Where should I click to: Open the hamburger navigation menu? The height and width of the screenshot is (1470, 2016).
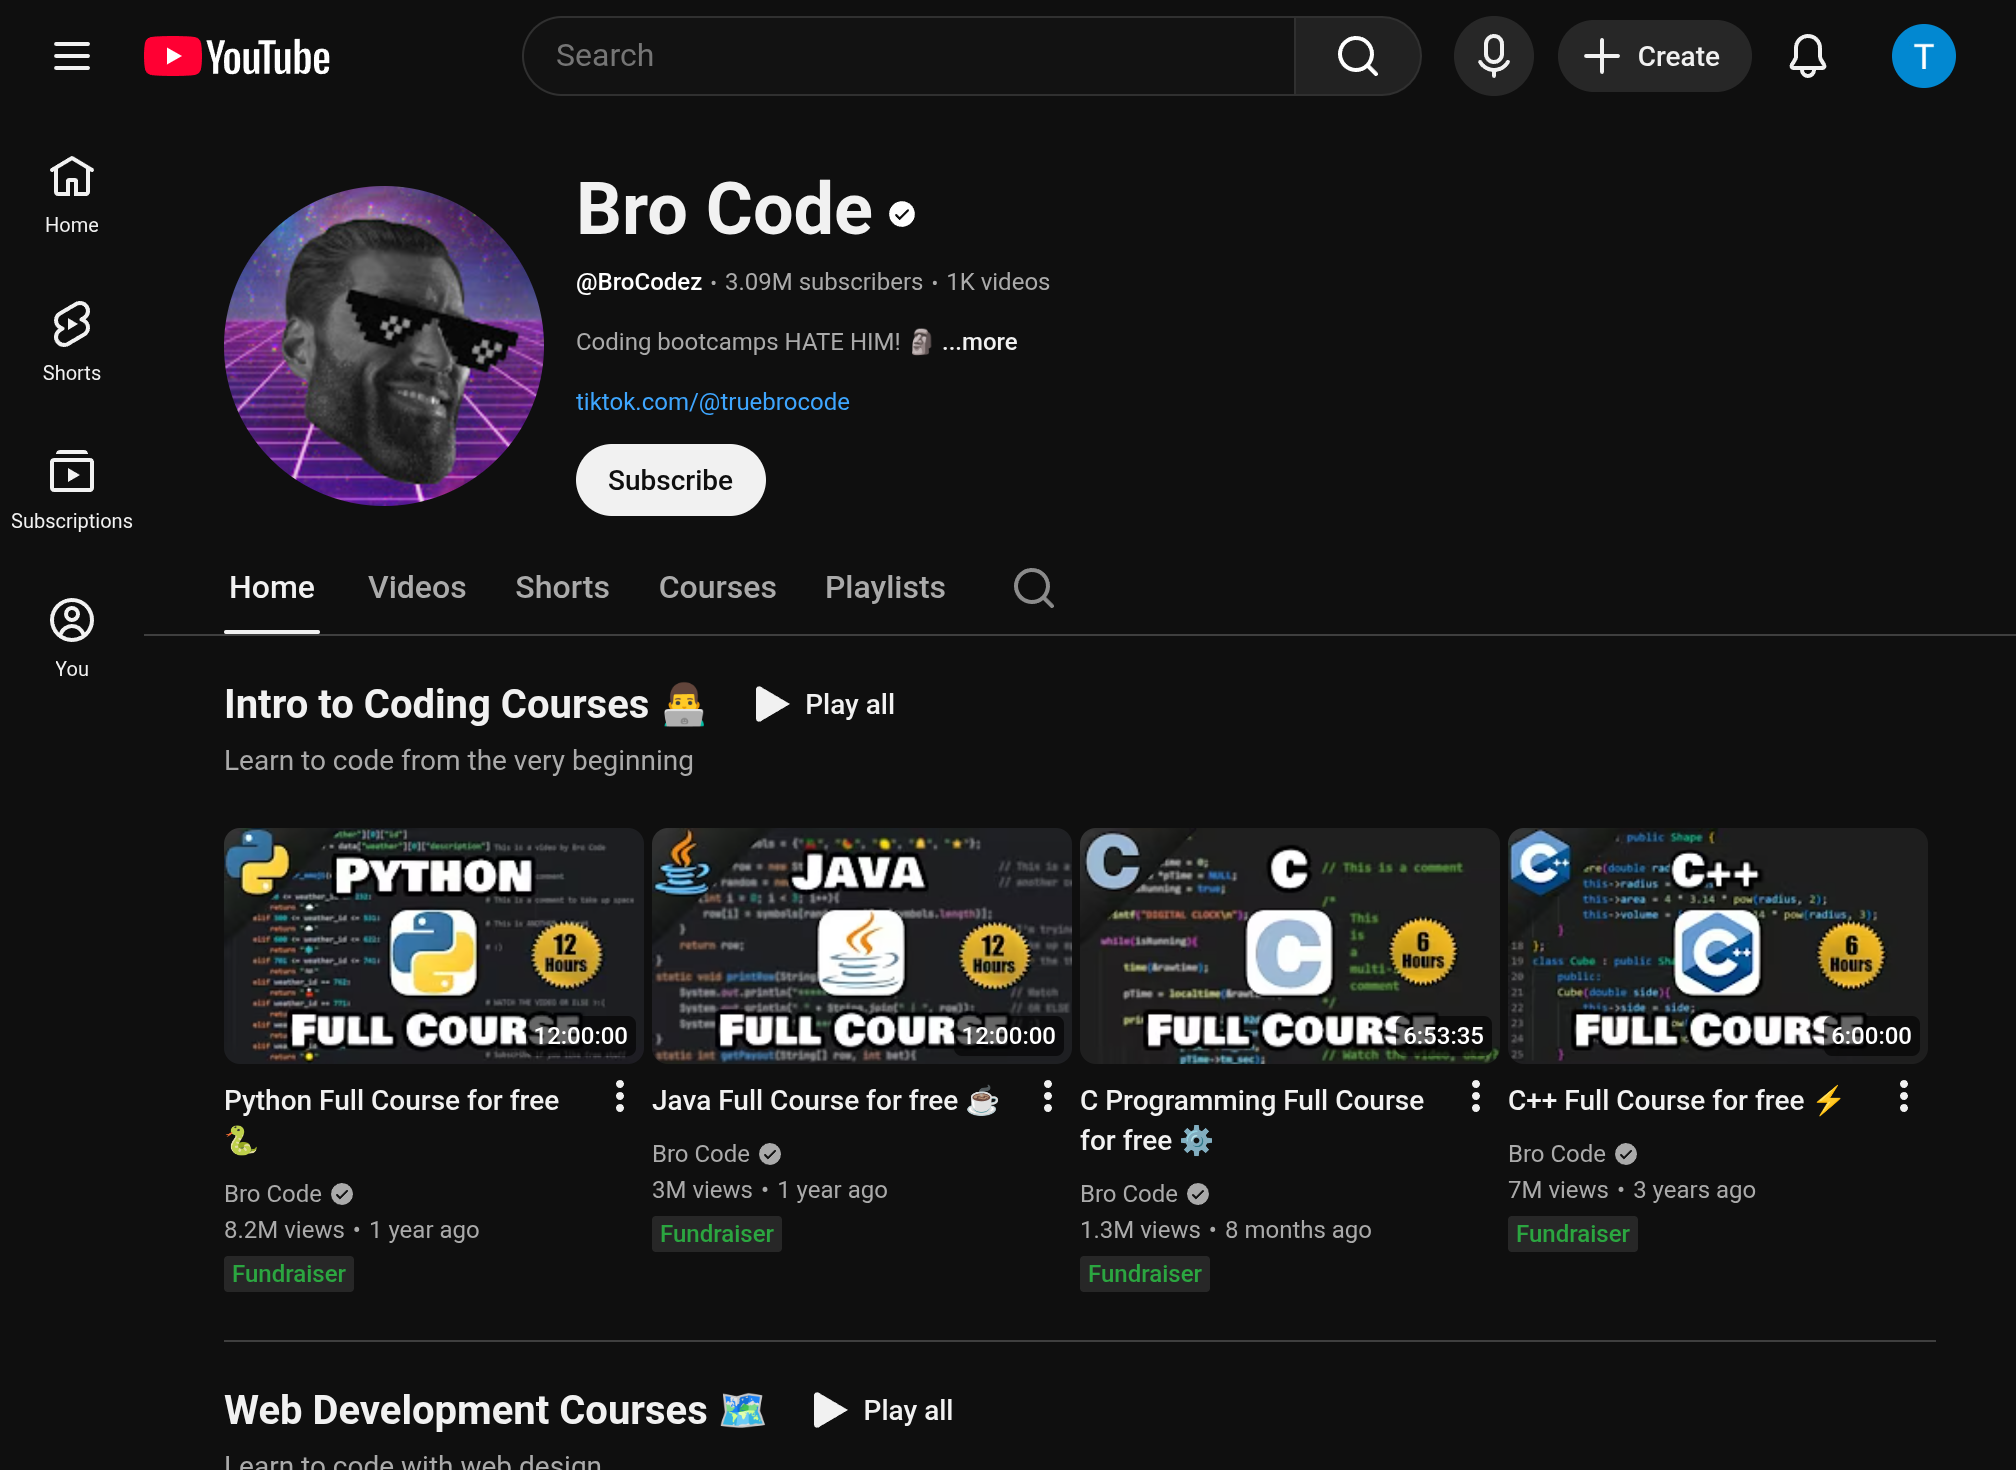[71, 56]
